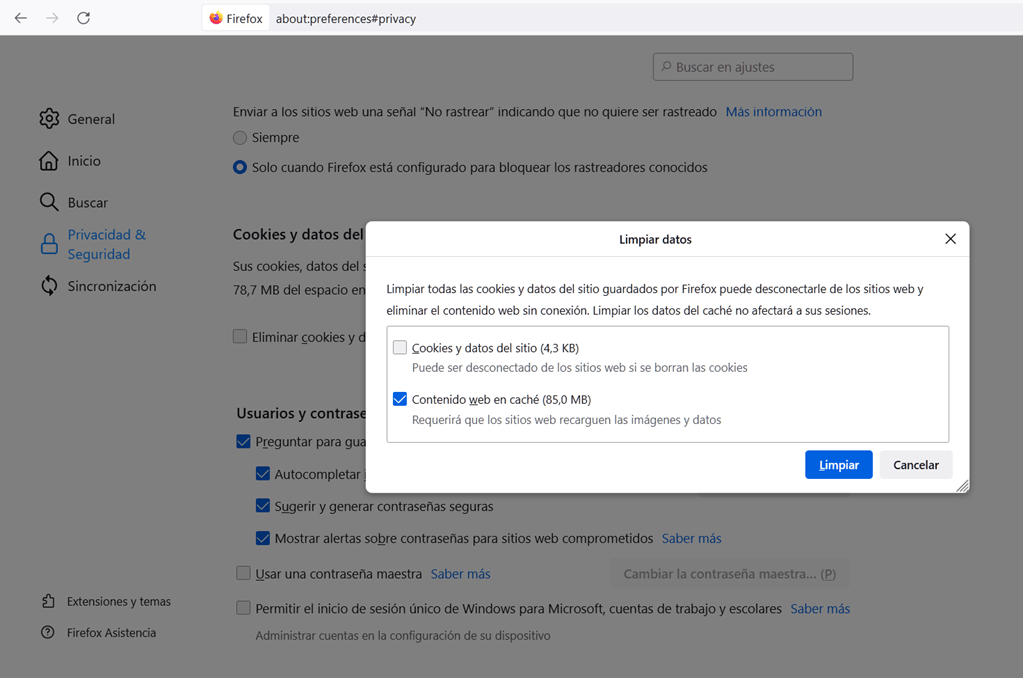Uncheck Sugerir y generar contraseñas seguras
The height and width of the screenshot is (678, 1024).
[x=263, y=506]
